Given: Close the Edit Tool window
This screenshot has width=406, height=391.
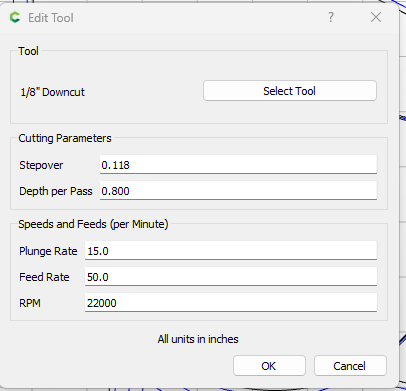Looking at the screenshot, I should [x=376, y=17].
